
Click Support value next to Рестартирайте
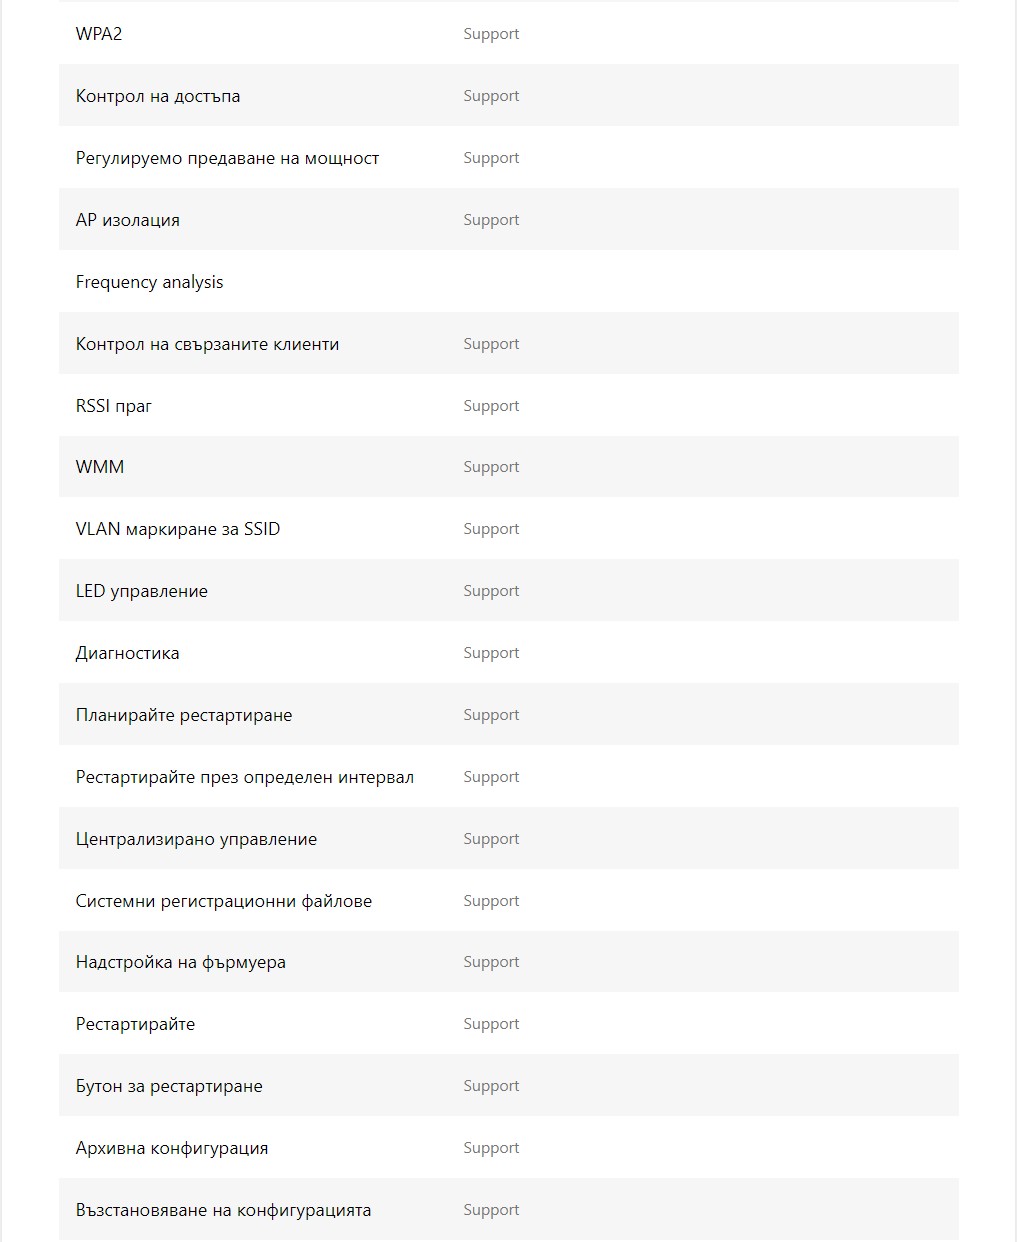[x=491, y=1024]
